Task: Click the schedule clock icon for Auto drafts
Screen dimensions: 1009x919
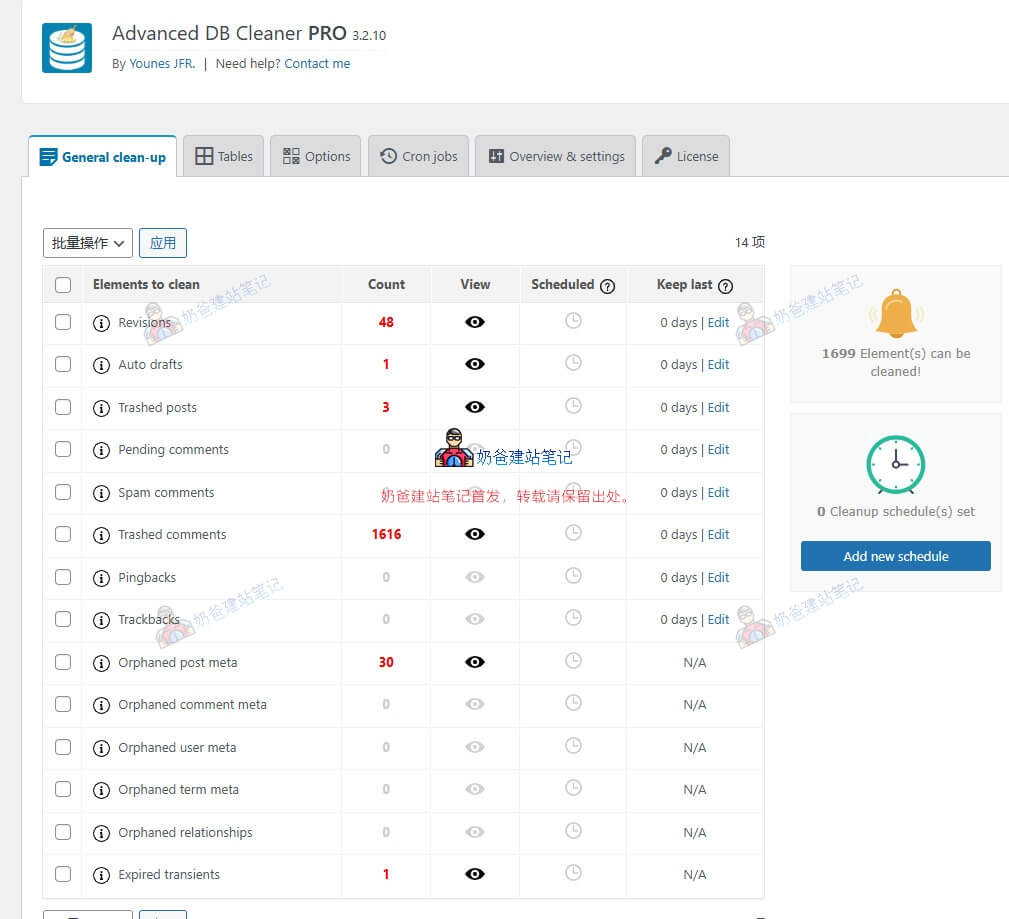Action: coord(573,363)
